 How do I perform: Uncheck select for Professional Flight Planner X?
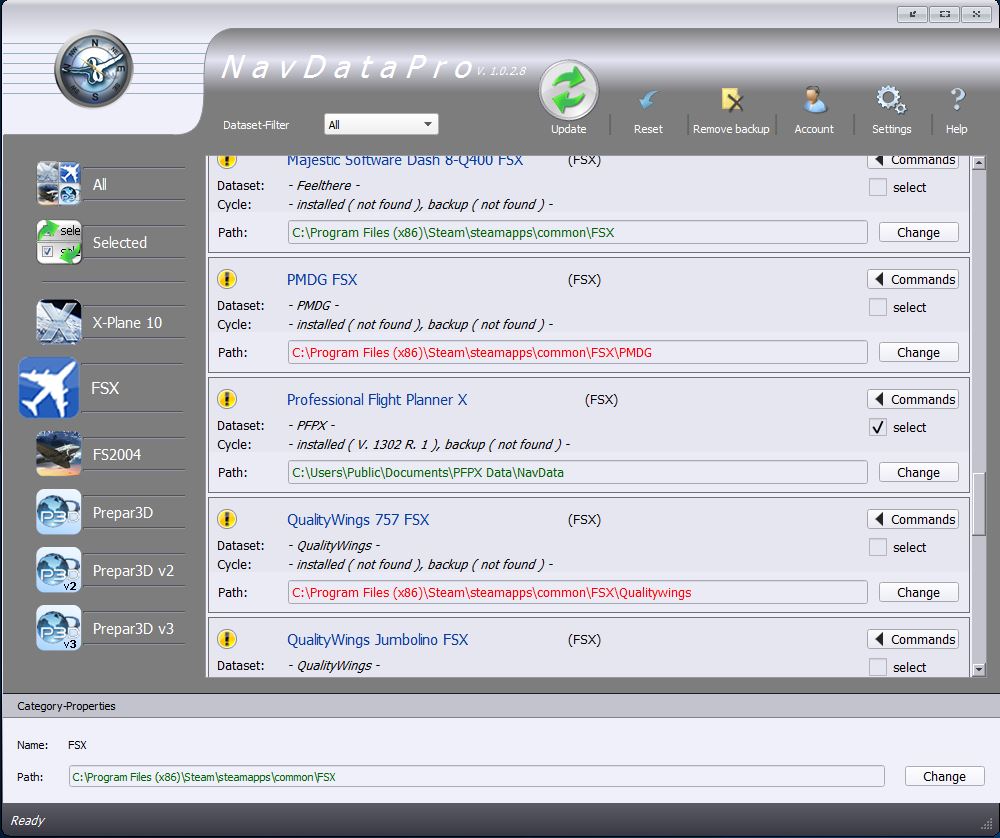click(x=878, y=427)
